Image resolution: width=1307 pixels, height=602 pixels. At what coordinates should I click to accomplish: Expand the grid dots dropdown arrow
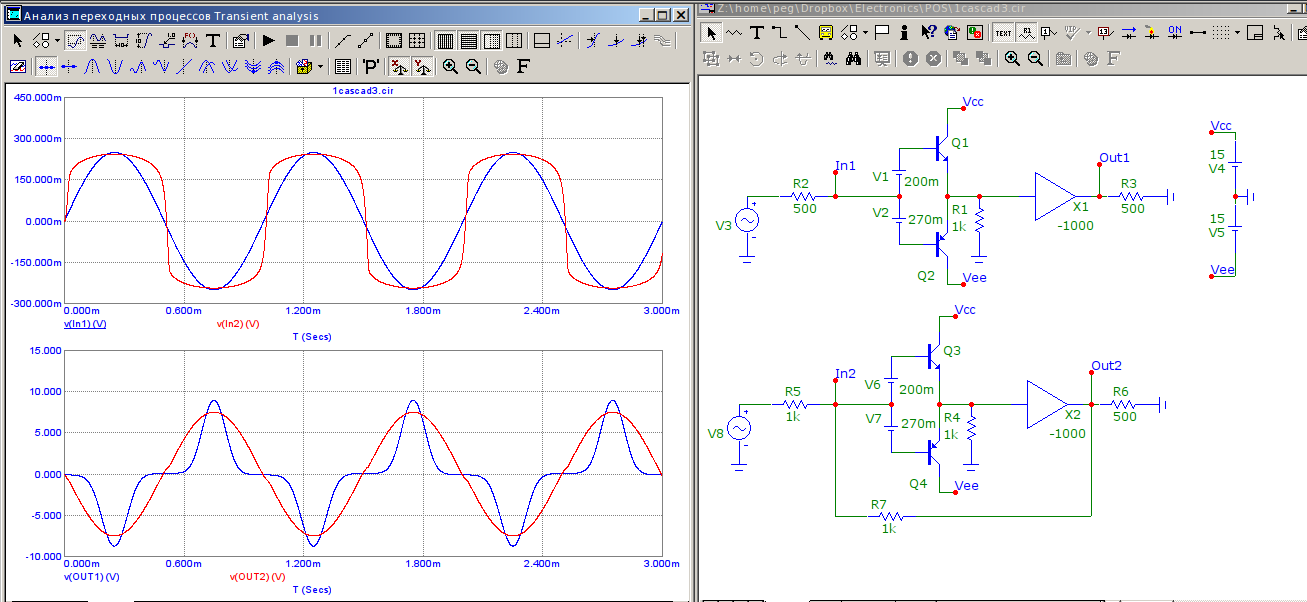coord(1237,33)
